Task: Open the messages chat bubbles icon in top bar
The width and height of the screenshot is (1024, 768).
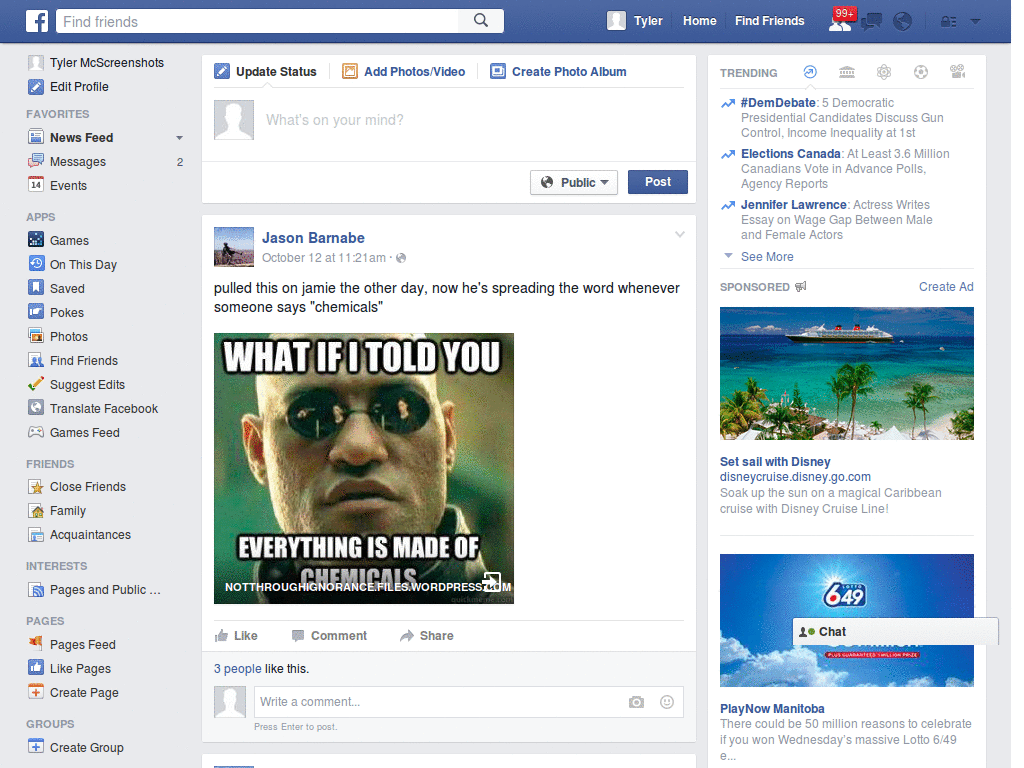Action: pyautogui.click(x=871, y=22)
